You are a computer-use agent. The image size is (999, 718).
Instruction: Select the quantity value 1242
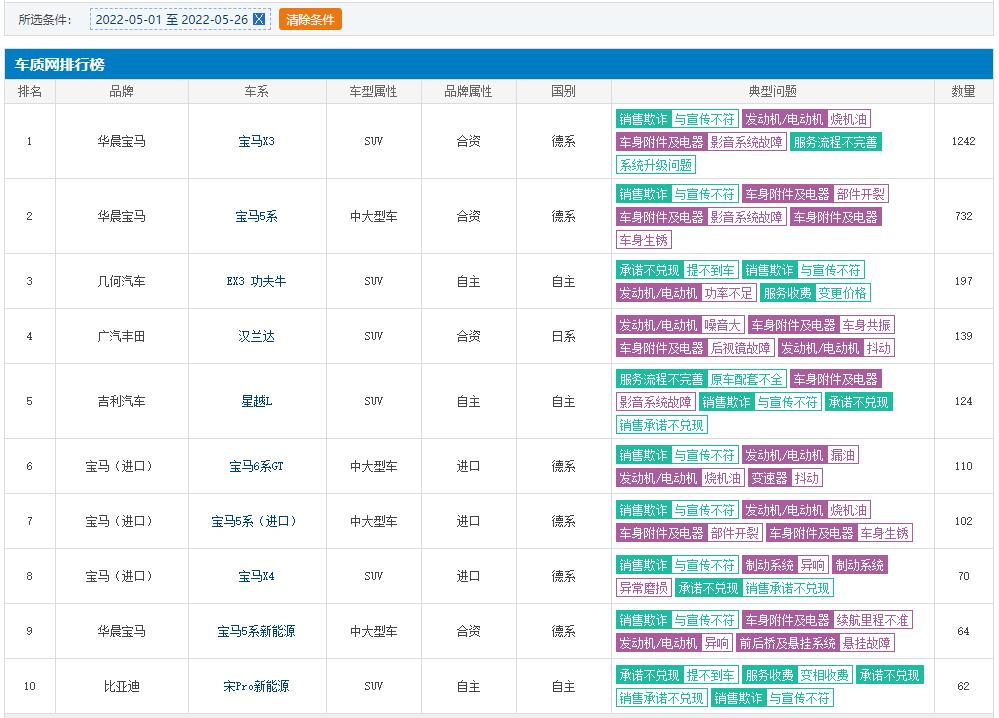point(963,141)
